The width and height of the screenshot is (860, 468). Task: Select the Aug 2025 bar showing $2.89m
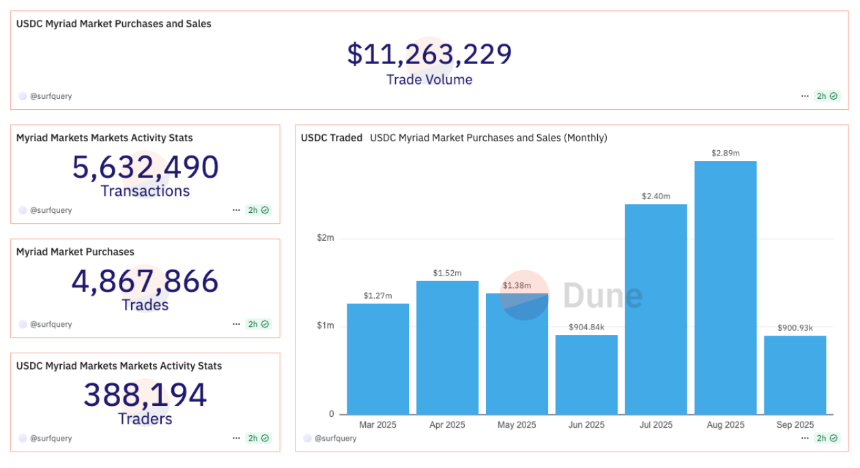point(725,288)
